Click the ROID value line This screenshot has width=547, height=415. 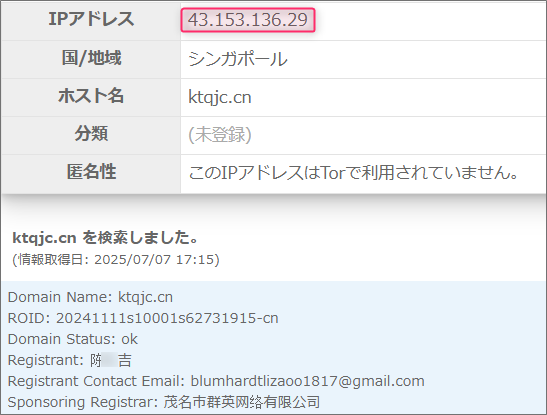(143, 318)
